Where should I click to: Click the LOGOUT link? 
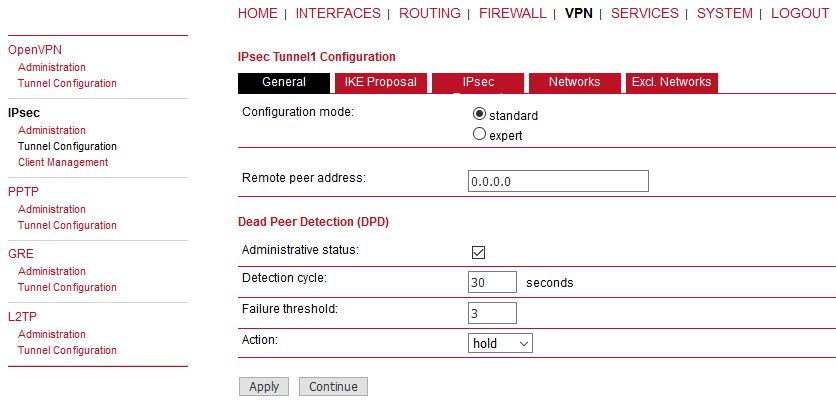click(x=800, y=13)
